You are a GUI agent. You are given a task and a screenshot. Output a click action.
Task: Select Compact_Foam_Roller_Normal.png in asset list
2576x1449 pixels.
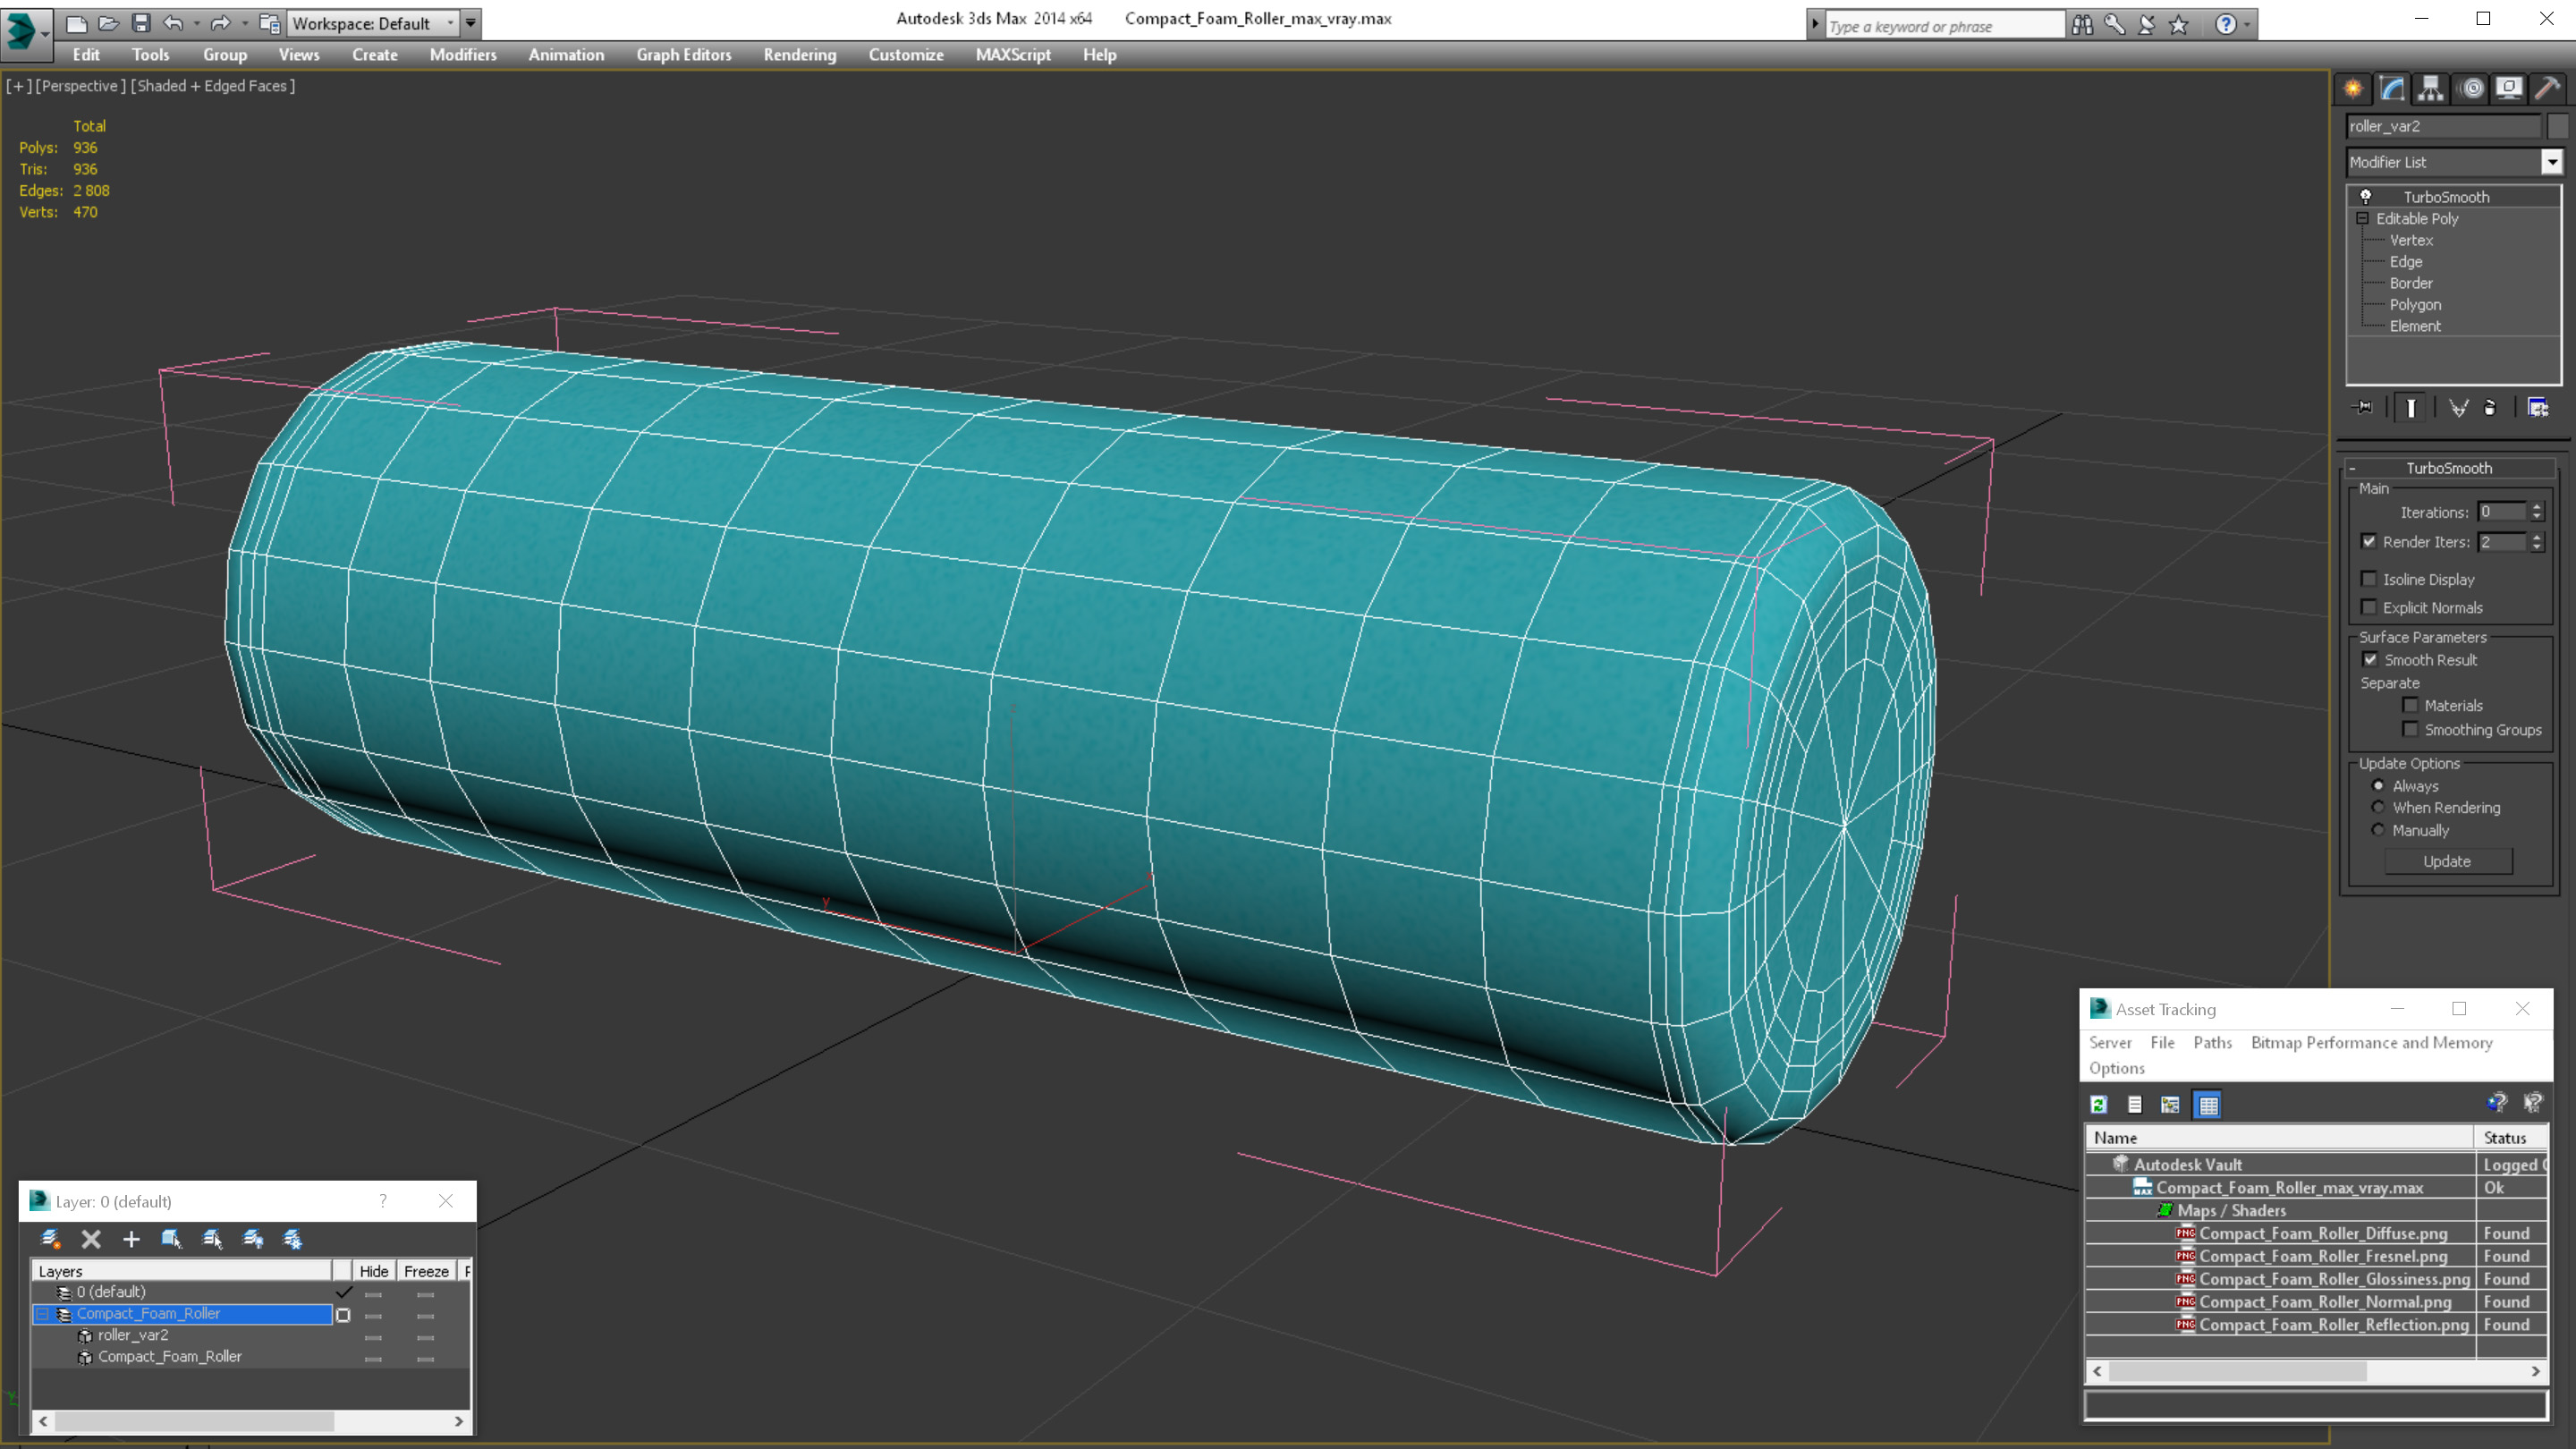[x=2325, y=1302]
